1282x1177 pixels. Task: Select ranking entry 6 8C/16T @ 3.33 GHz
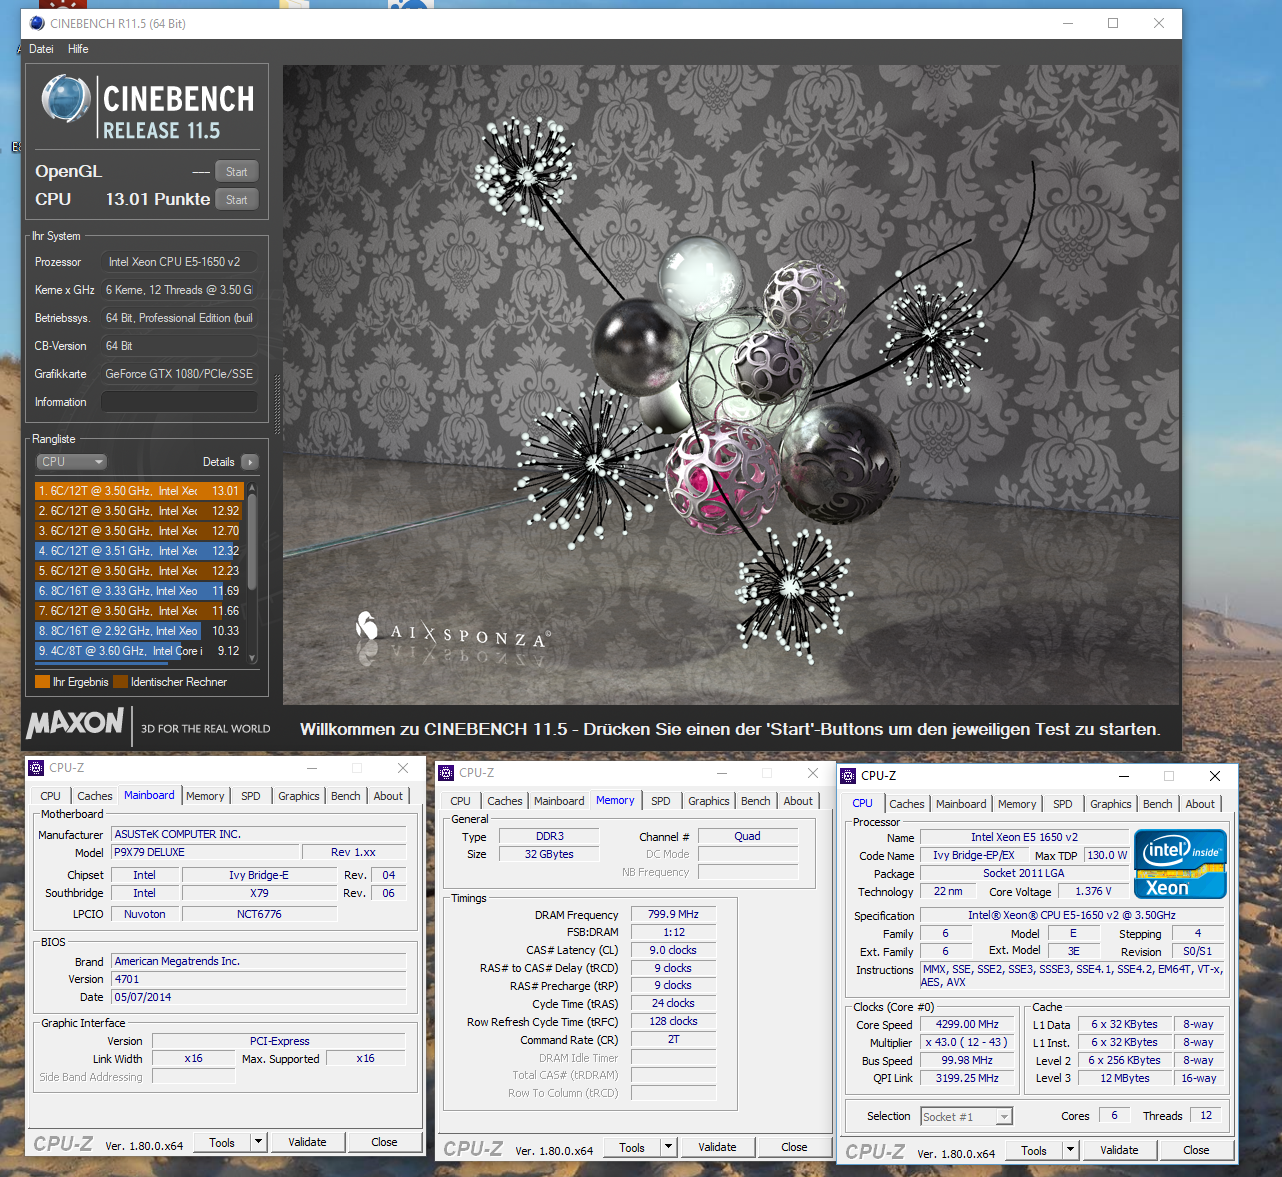pyautogui.click(x=139, y=591)
